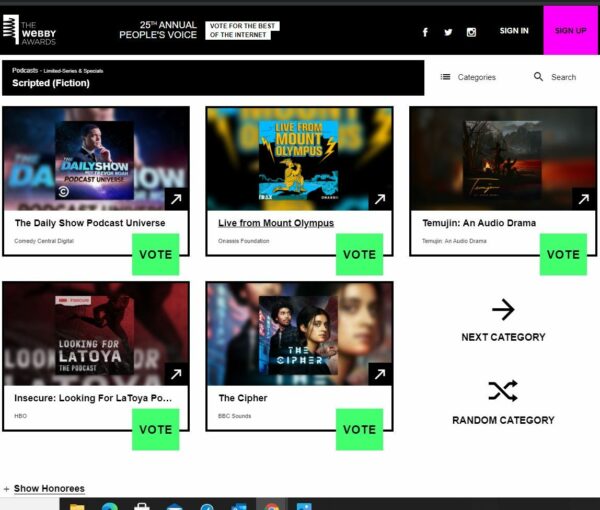Open the Categories list menu
Viewport: 600px width, 510px height.
pyautogui.click(x=468, y=77)
